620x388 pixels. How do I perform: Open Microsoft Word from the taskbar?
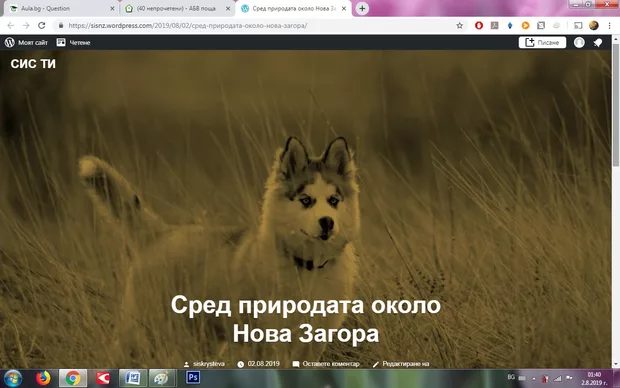(132, 378)
